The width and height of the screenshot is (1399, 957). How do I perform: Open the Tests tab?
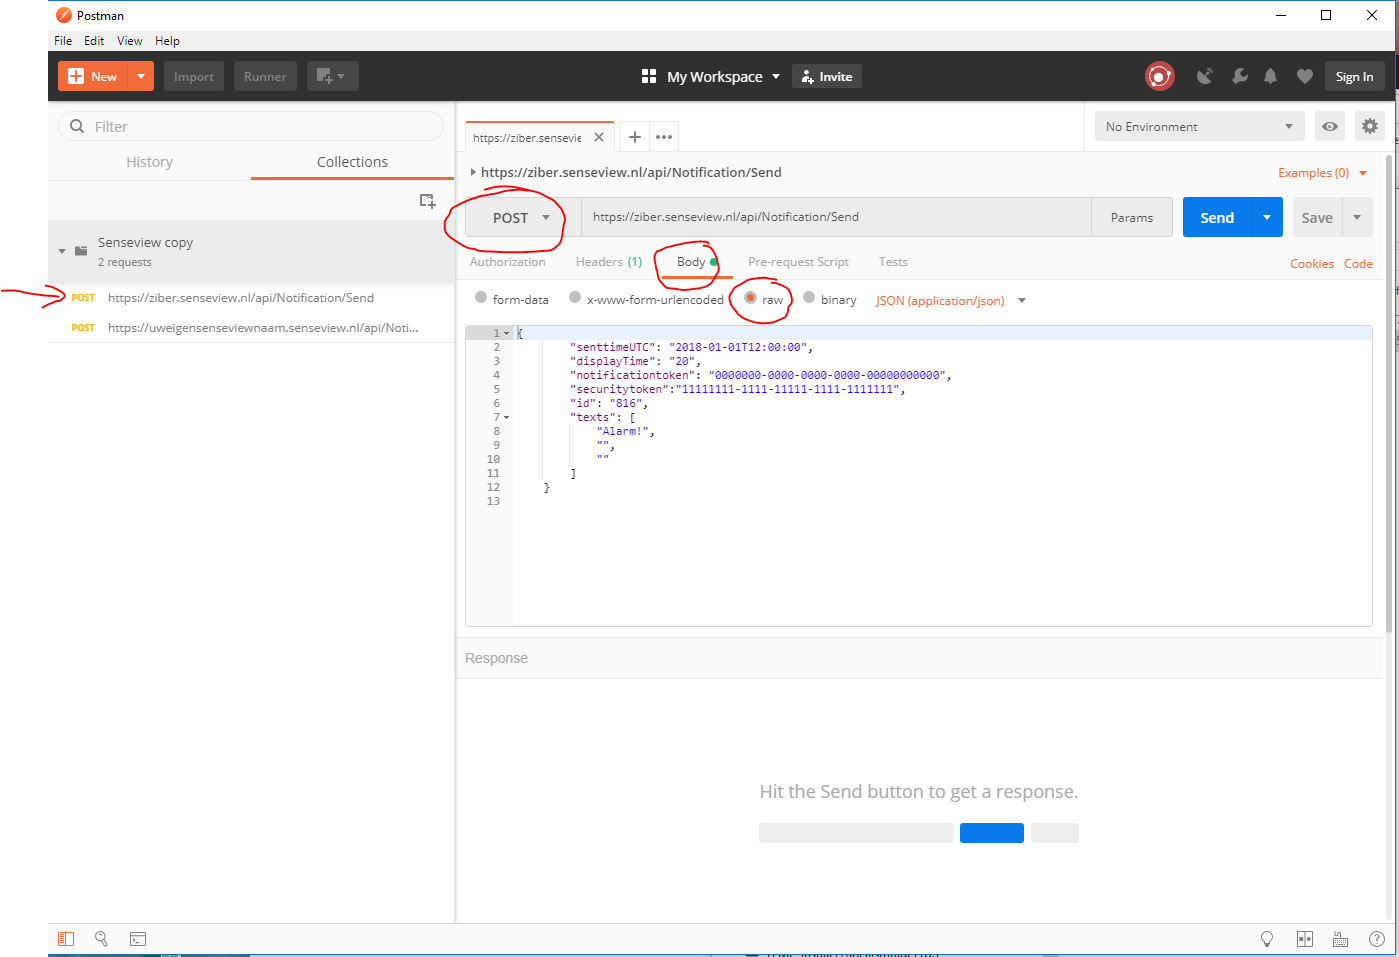893,262
